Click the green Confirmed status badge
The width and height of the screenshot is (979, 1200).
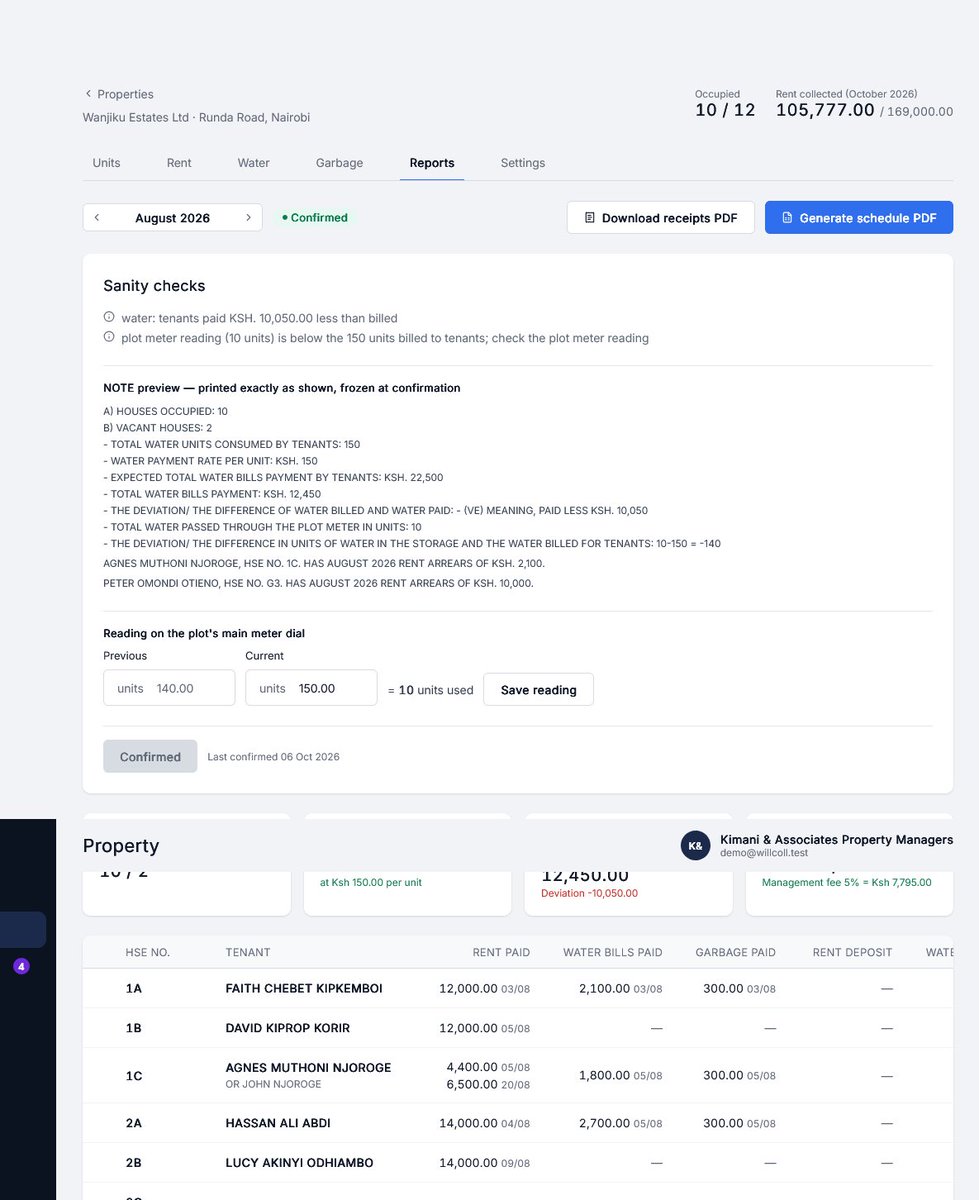pyautogui.click(x=315, y=218)
